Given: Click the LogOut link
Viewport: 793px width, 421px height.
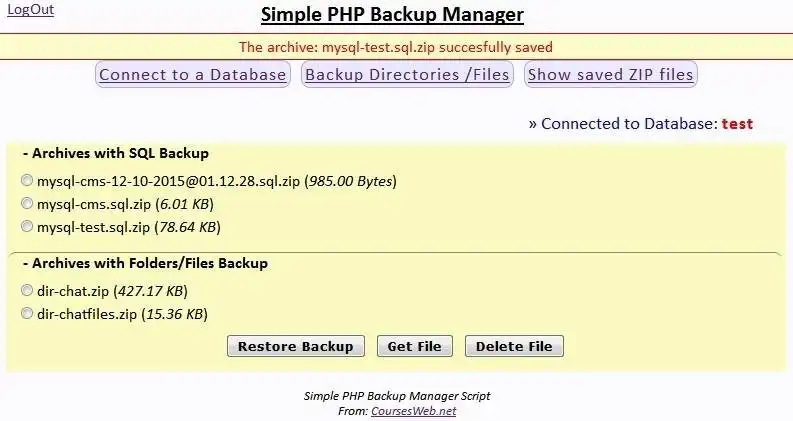Looking at the screenshot, I should pos(30,10).
